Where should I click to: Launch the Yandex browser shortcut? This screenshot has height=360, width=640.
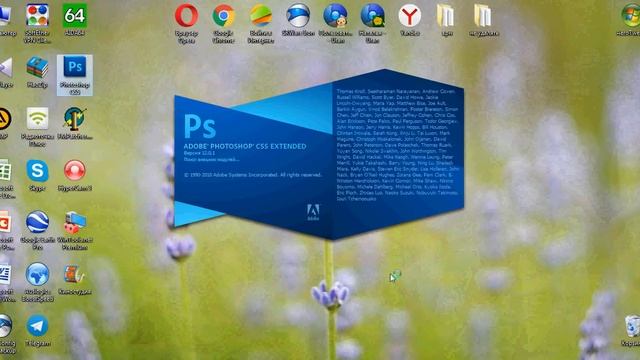point(409,16)
